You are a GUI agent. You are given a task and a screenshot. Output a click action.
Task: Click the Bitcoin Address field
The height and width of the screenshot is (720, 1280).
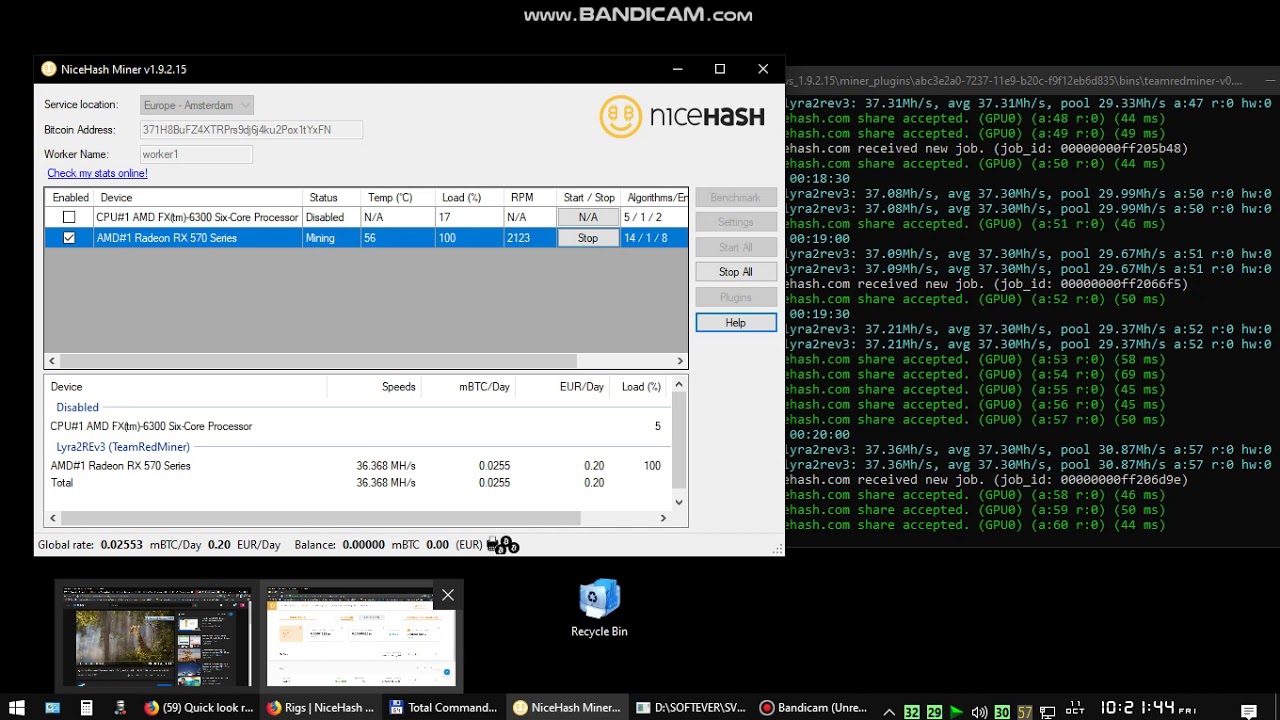tap(250, 130)
